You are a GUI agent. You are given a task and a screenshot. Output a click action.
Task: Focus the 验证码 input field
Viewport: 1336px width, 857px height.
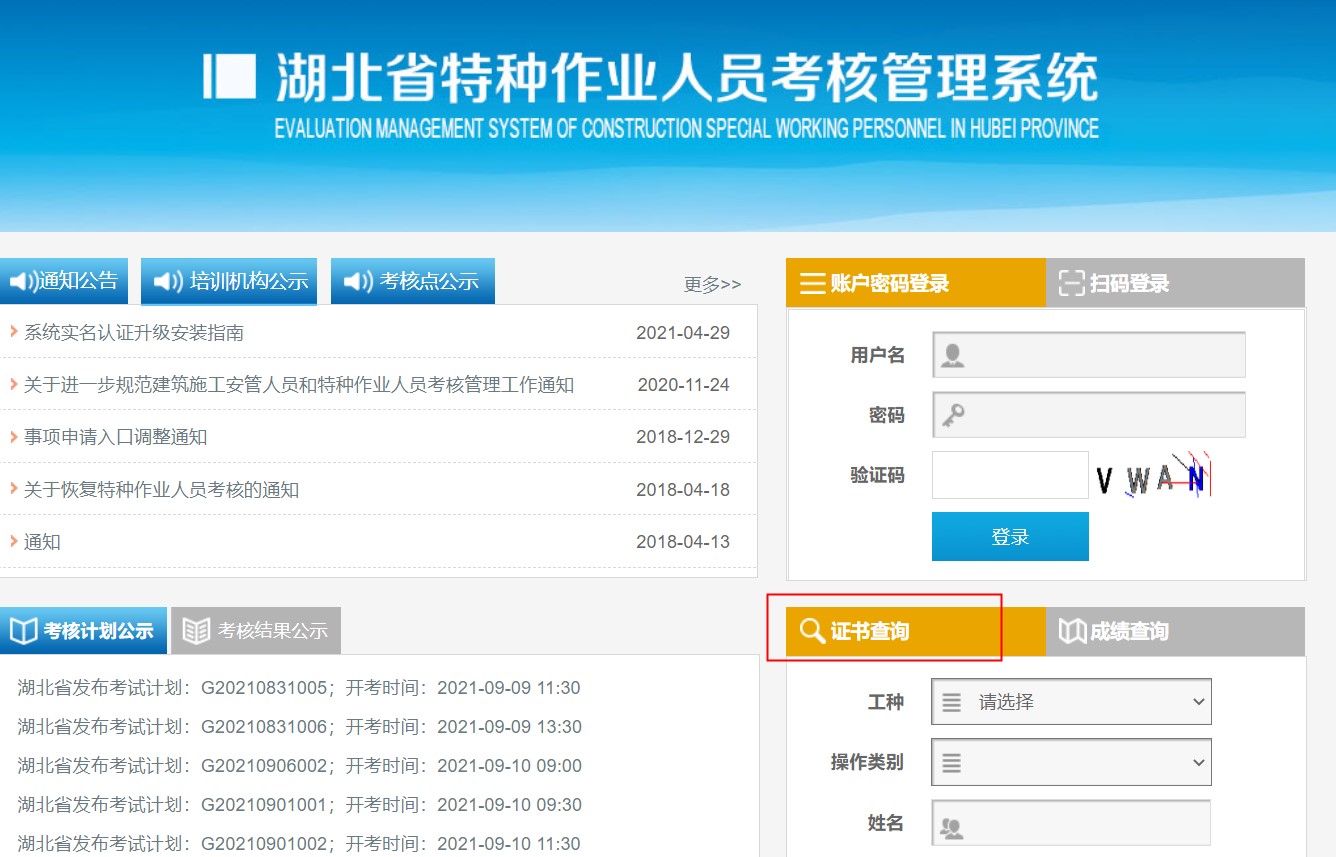[x=1010, y=475]
